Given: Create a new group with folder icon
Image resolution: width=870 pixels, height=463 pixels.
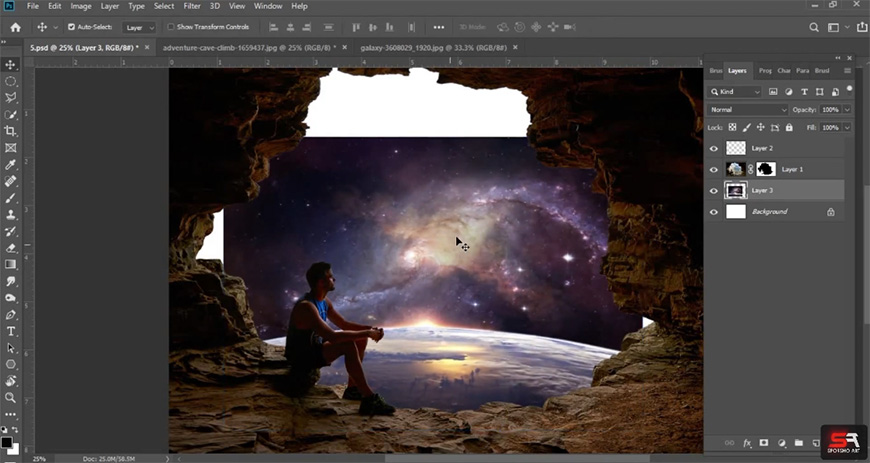Looking at the screenshot, I should pos(798,442).
